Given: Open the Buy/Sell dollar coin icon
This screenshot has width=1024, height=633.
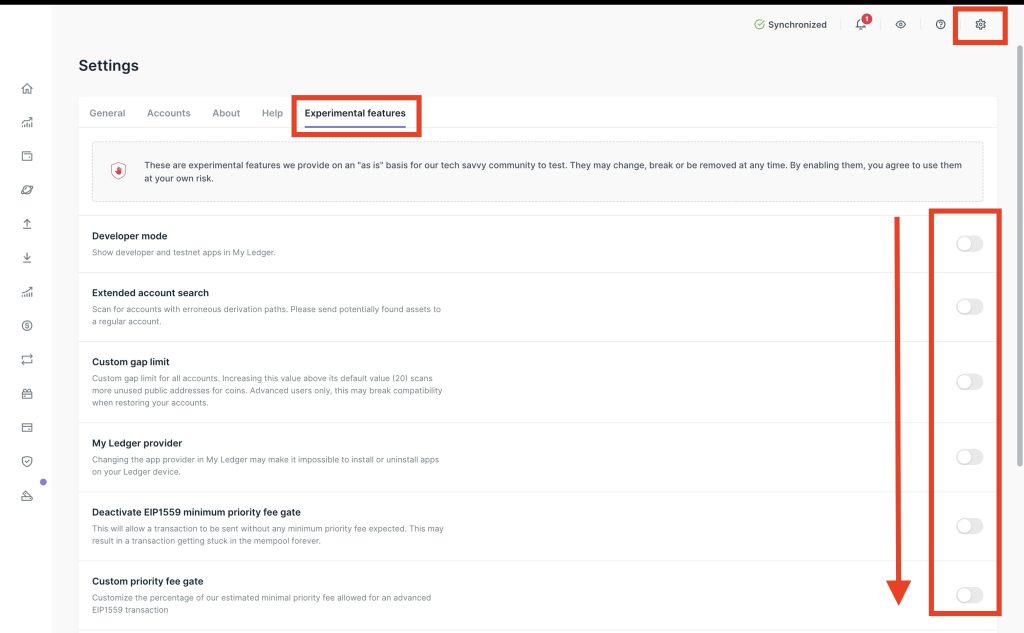Looking at the screenshot, I should pyautogui.click(x=27, y=325).
